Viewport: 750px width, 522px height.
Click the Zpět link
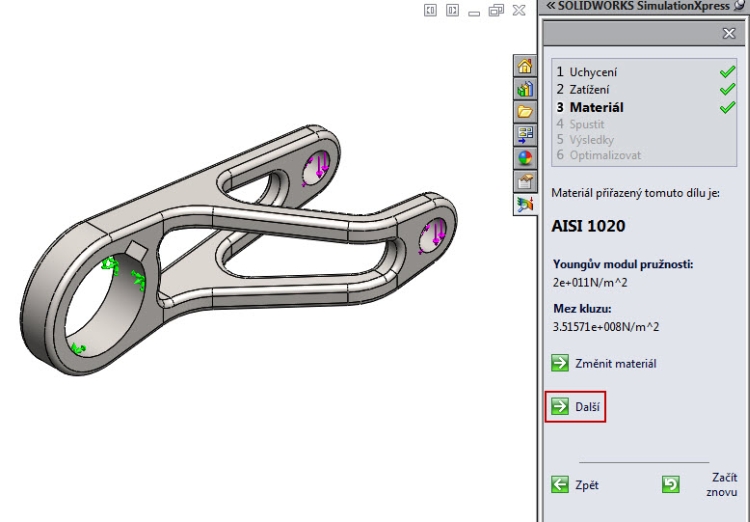tap(587, 485)
